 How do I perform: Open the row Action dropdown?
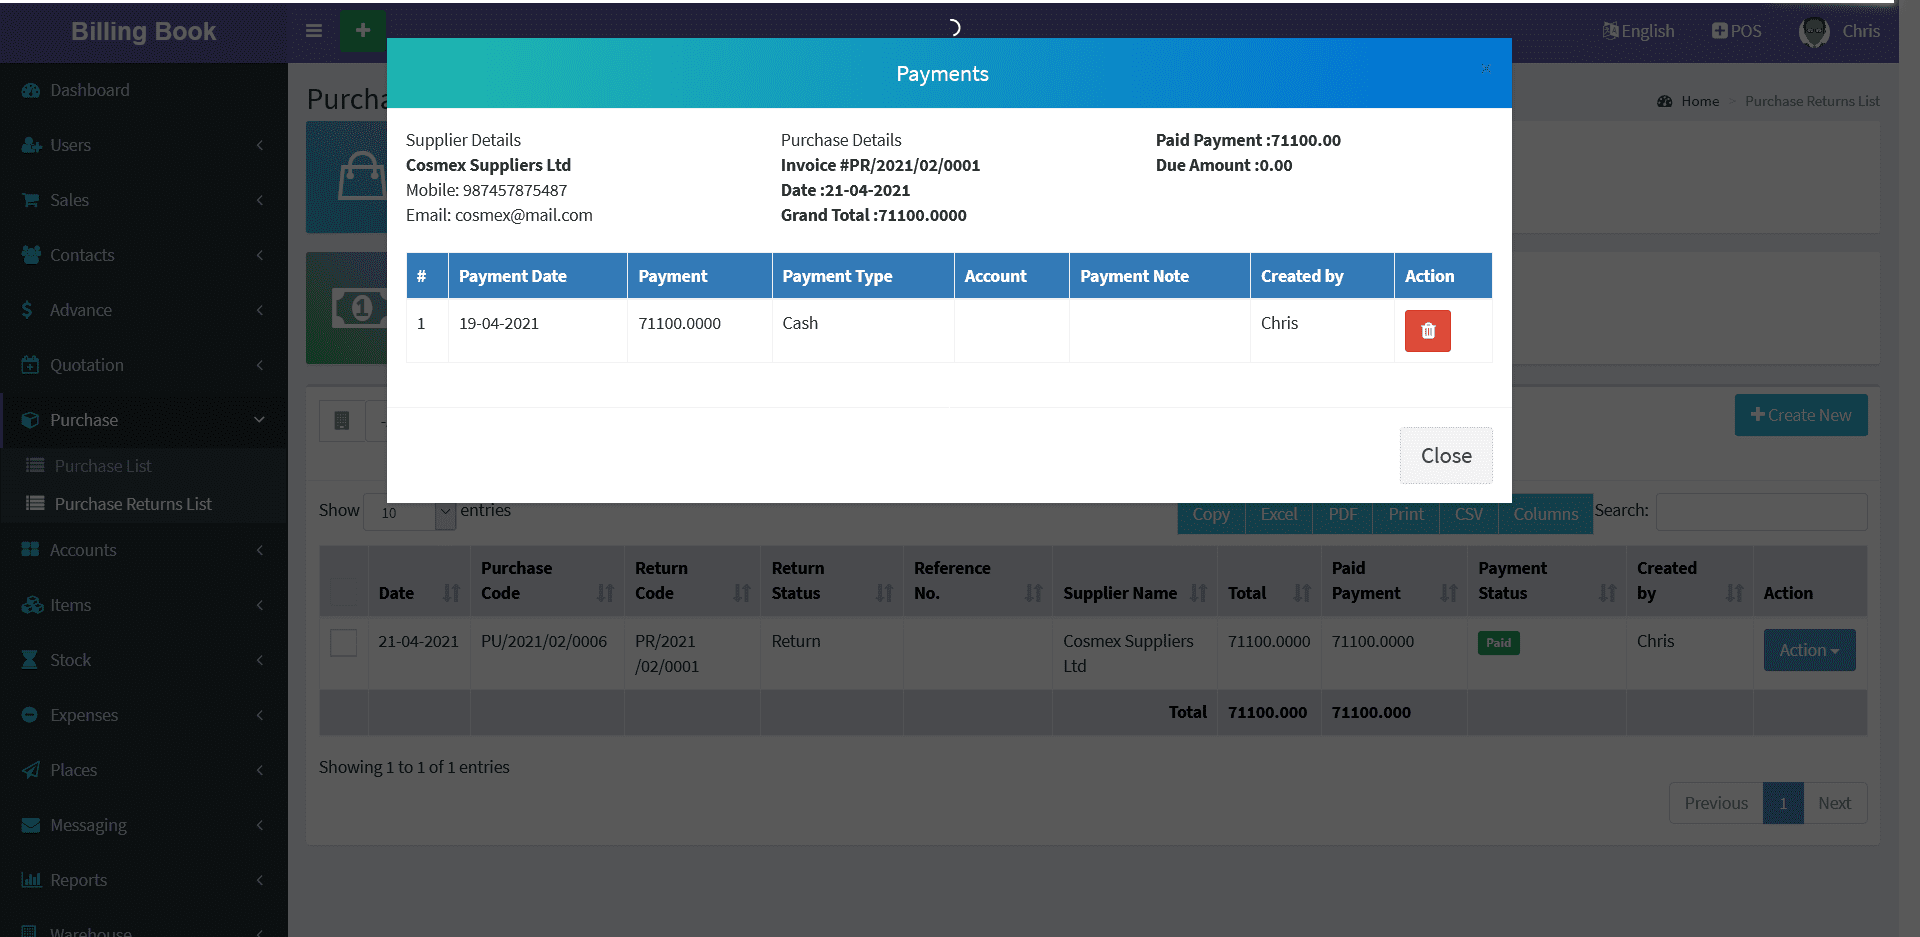click(x=1808, y=650)
